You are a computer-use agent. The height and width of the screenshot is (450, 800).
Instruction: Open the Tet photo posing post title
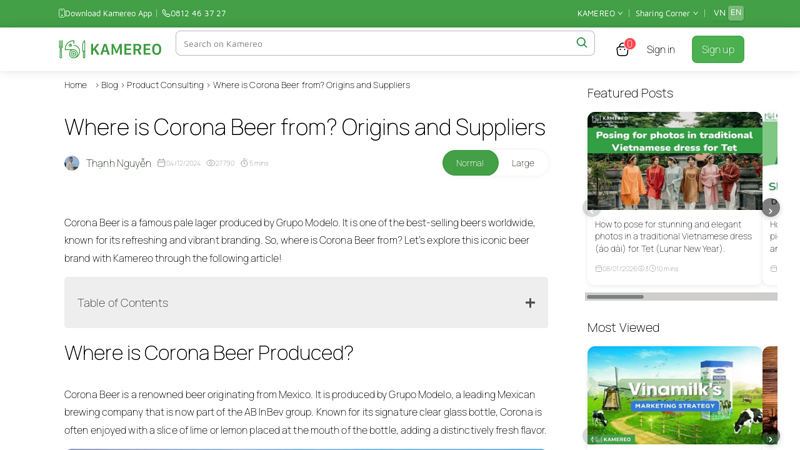673,237
